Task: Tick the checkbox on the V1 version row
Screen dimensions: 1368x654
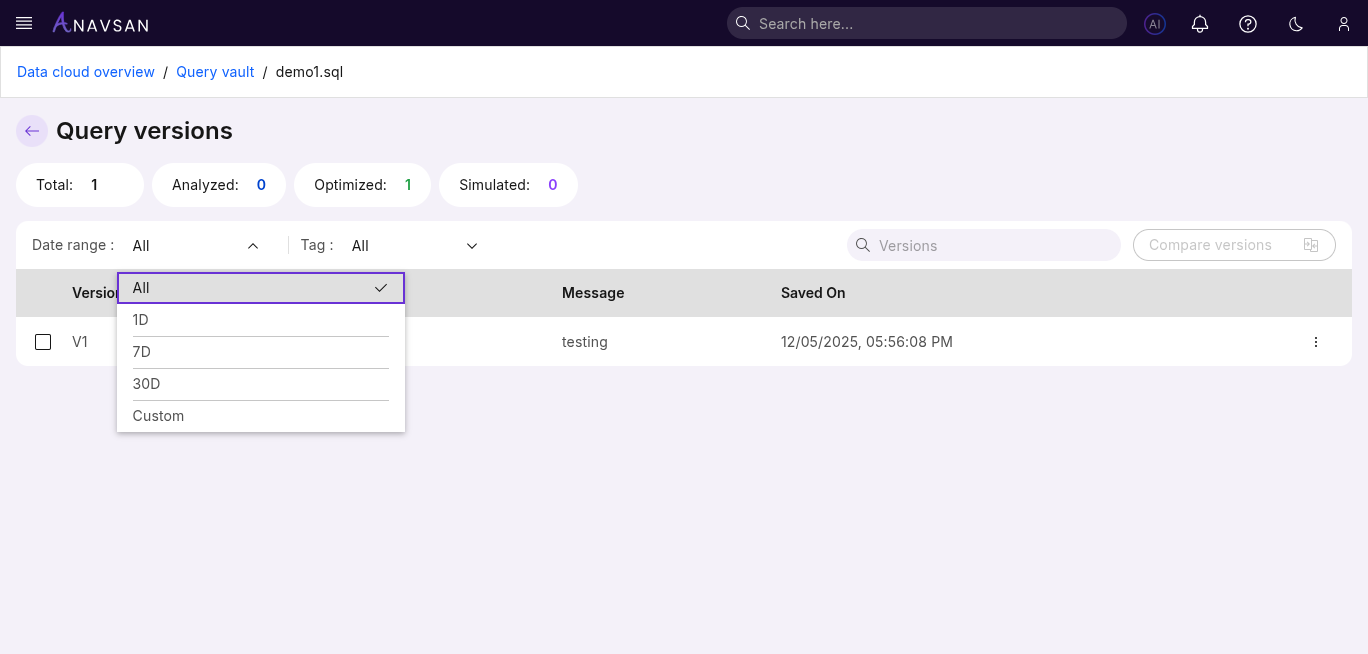Action: click(43, 342)
